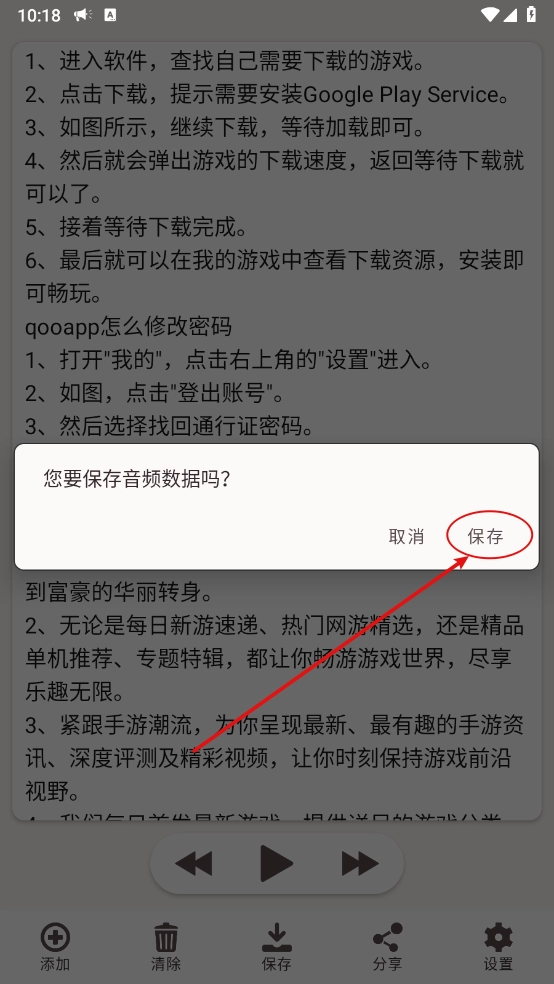This screenshot has width=554, height=984.
Task: Tap the boxed letter A status icon
Action: coord(109,14)
